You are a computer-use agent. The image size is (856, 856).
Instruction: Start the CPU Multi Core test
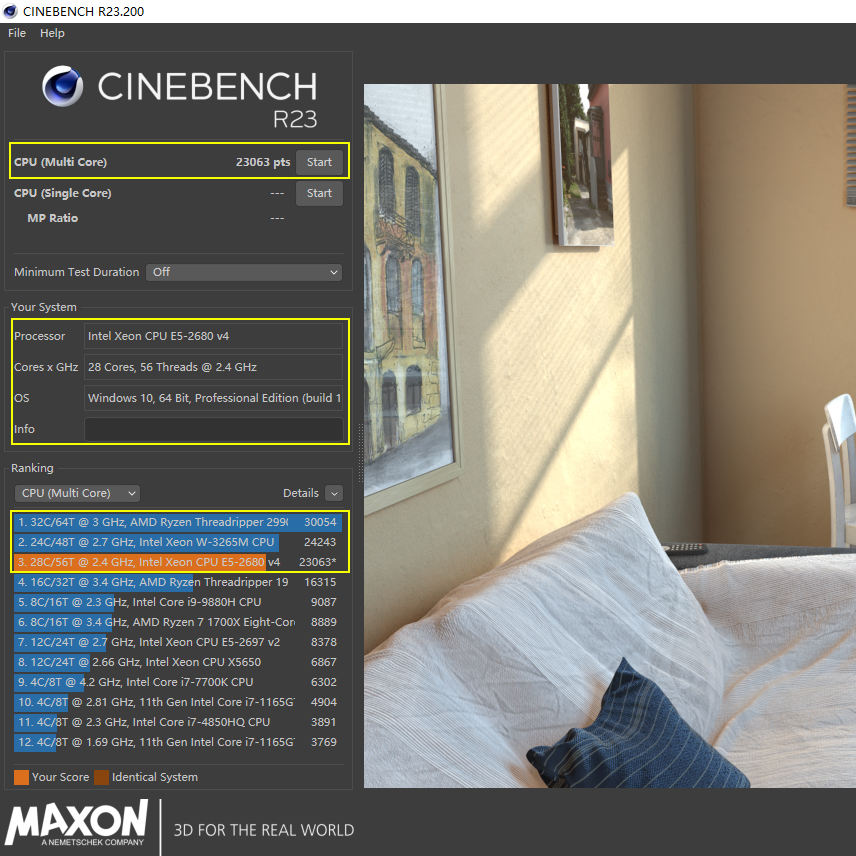pos(319,162)
